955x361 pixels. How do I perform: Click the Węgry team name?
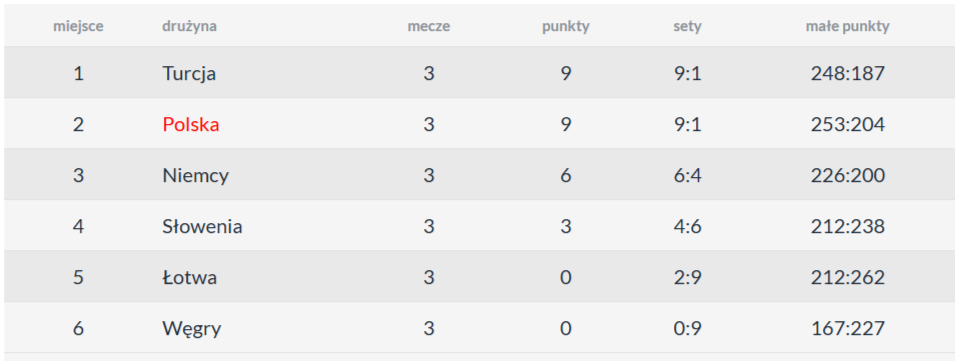click(x=192, y=329)
